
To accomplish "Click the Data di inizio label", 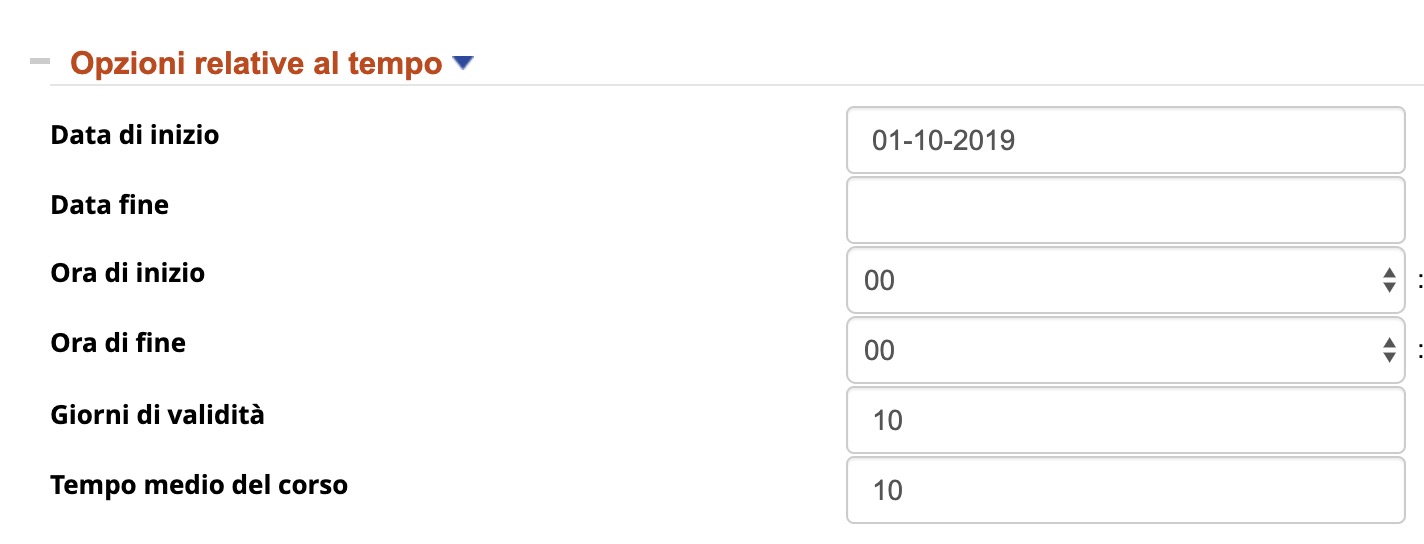I will click(135, 134).
